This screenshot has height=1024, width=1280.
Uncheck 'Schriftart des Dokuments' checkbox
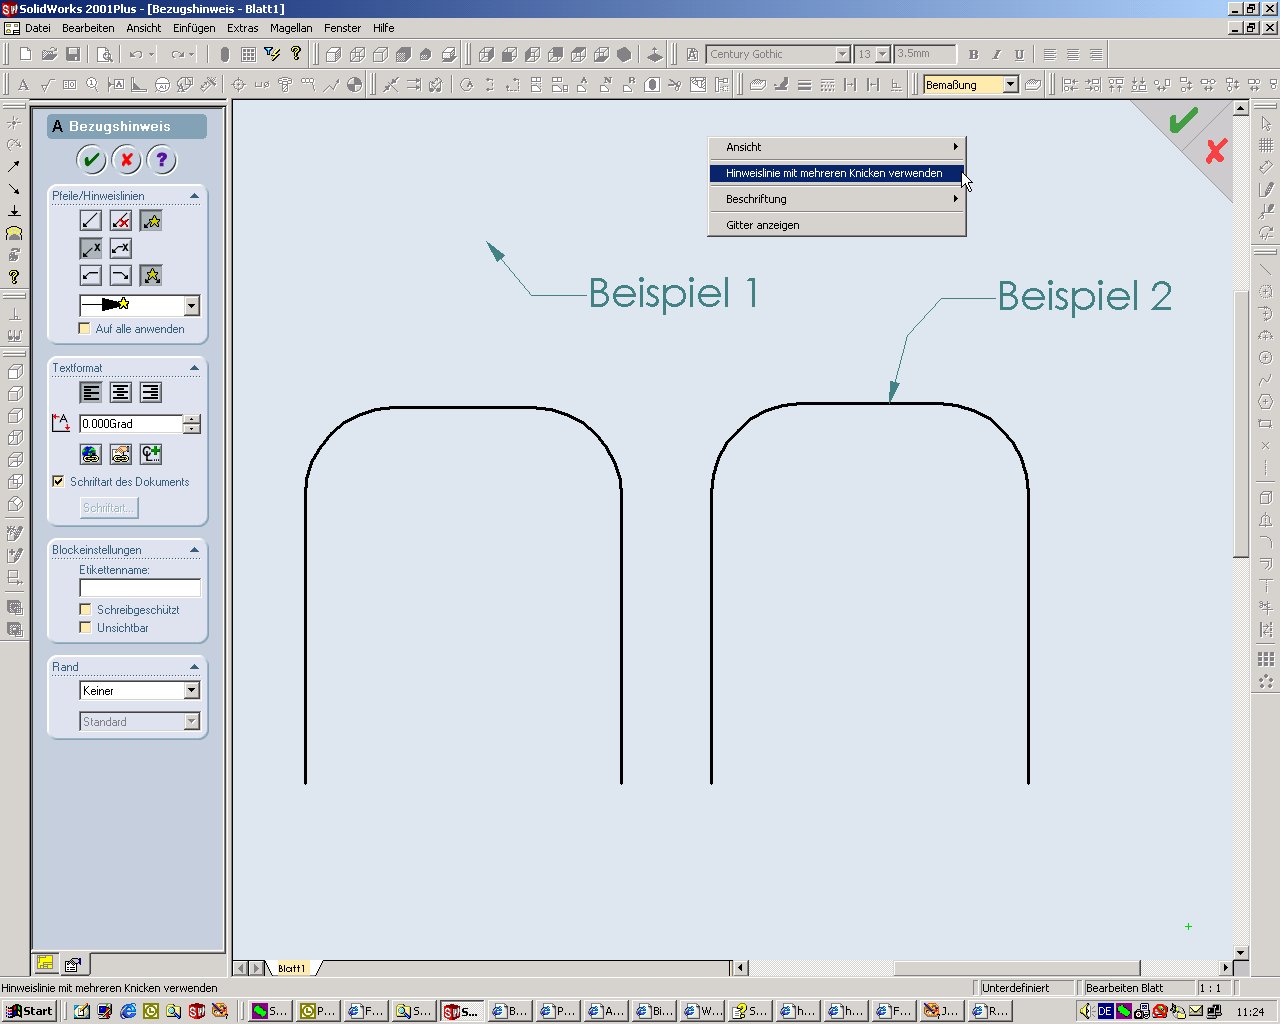58,482
